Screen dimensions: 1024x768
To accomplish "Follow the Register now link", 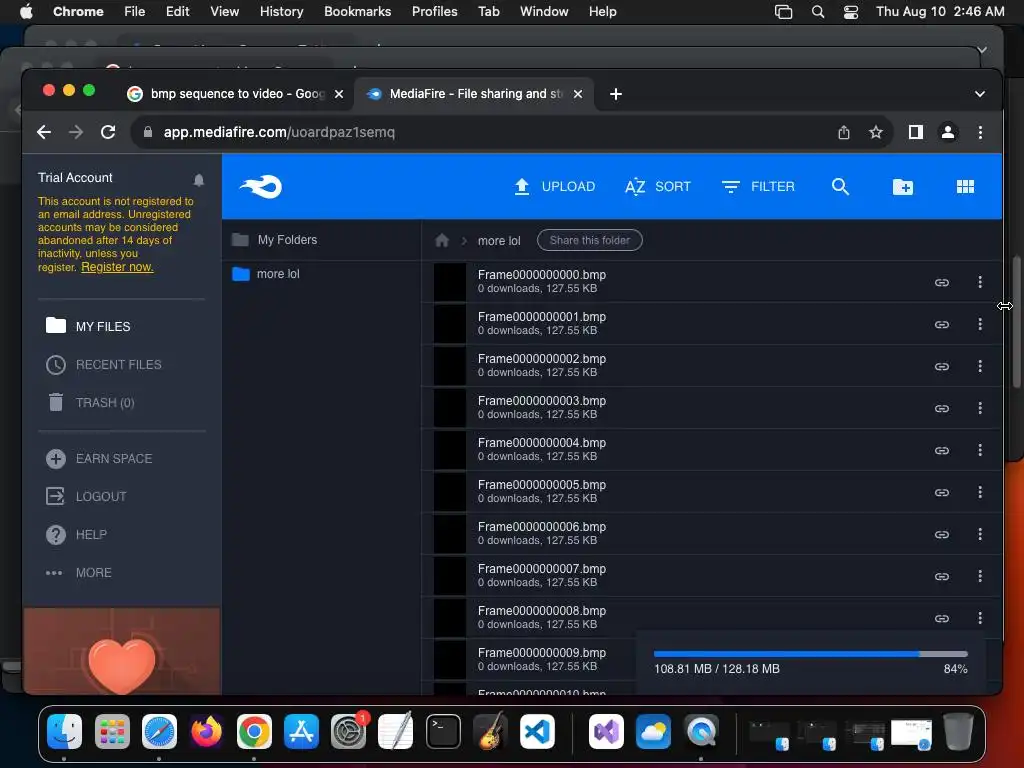I will (x=117, y=267).
